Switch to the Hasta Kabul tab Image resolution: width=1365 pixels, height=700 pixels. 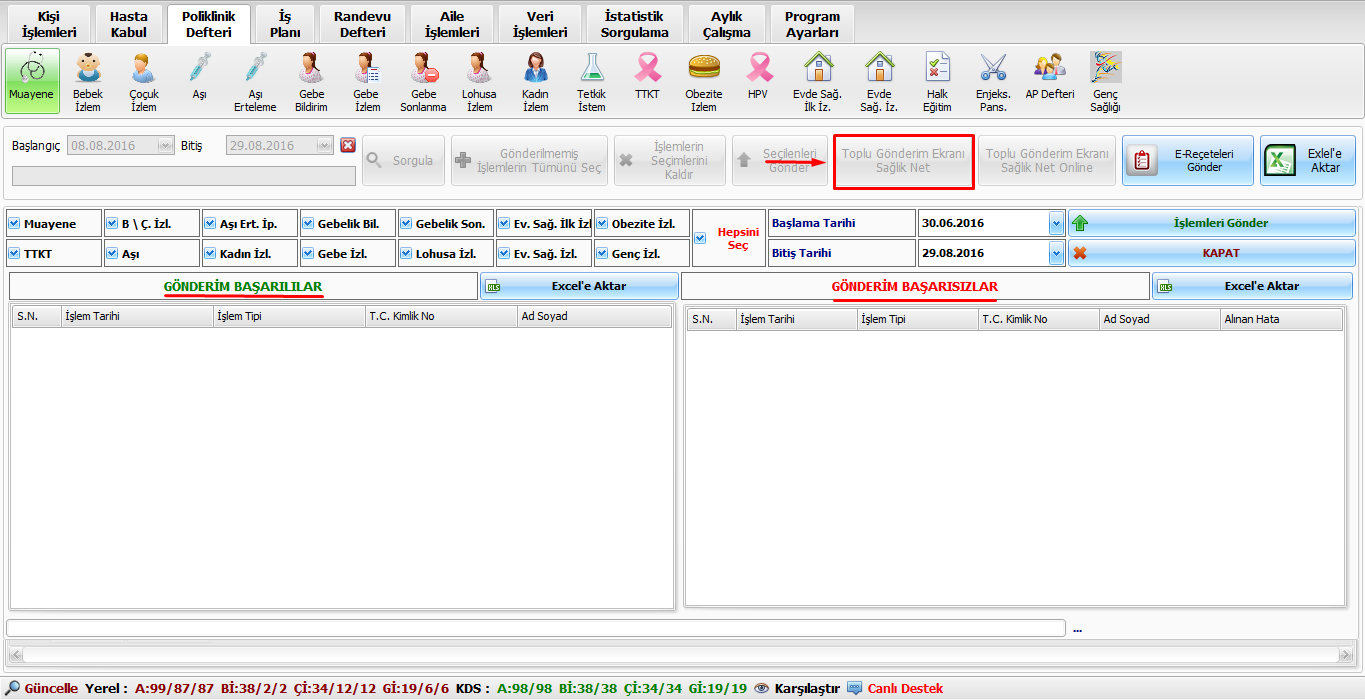(x=128, y=25)
